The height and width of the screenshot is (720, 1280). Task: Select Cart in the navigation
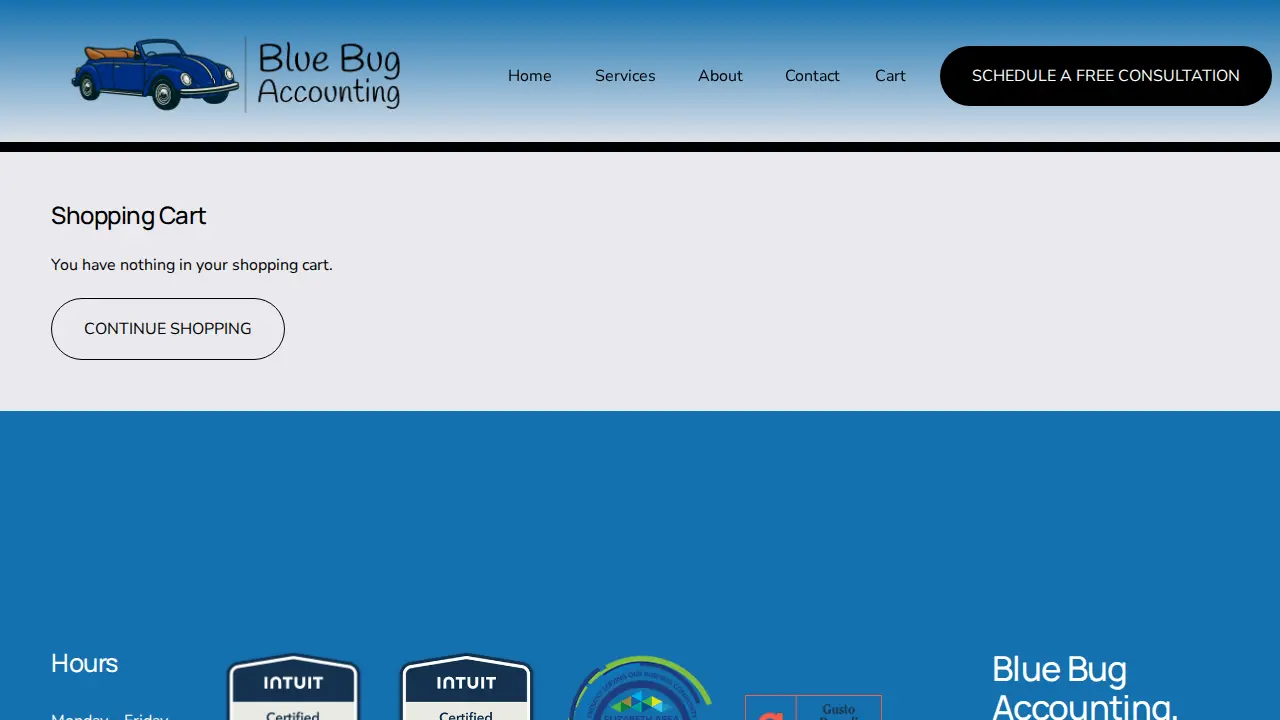890,76
